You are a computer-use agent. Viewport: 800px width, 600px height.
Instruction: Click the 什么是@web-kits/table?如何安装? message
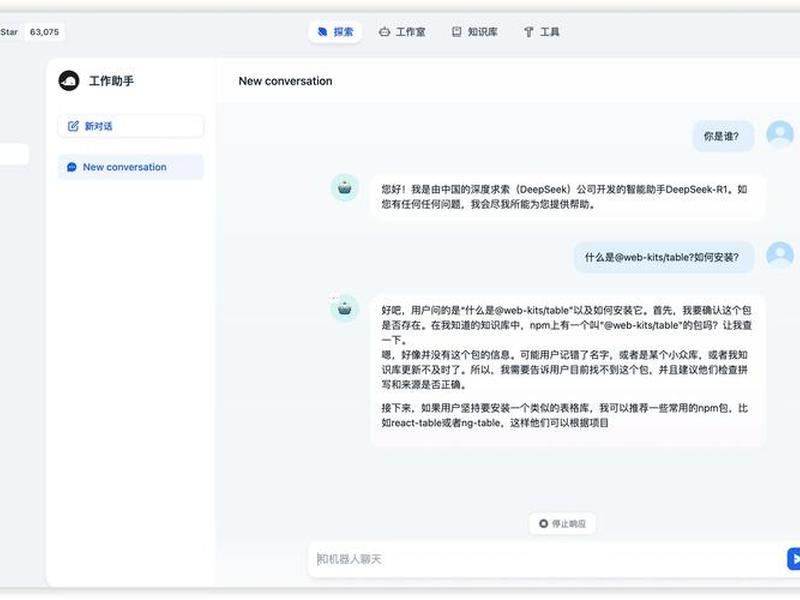tap(664, 257)
